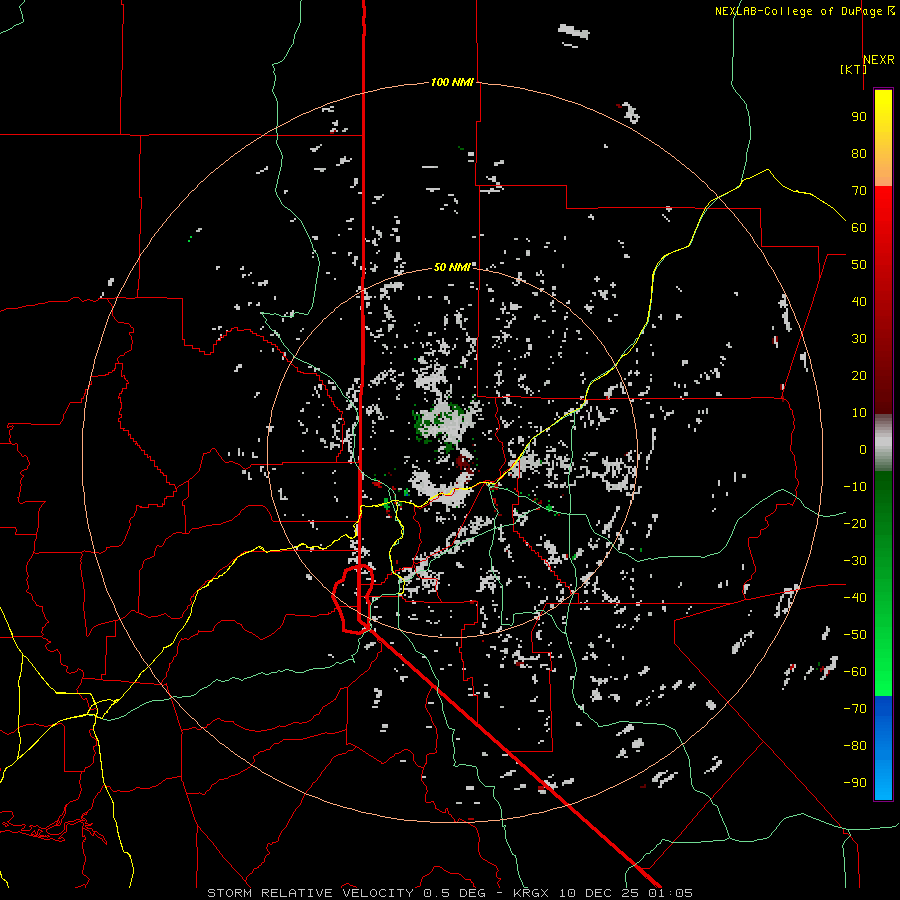Pick the -40 value on velocity scale
900x900 pixels.
[855, 598]
